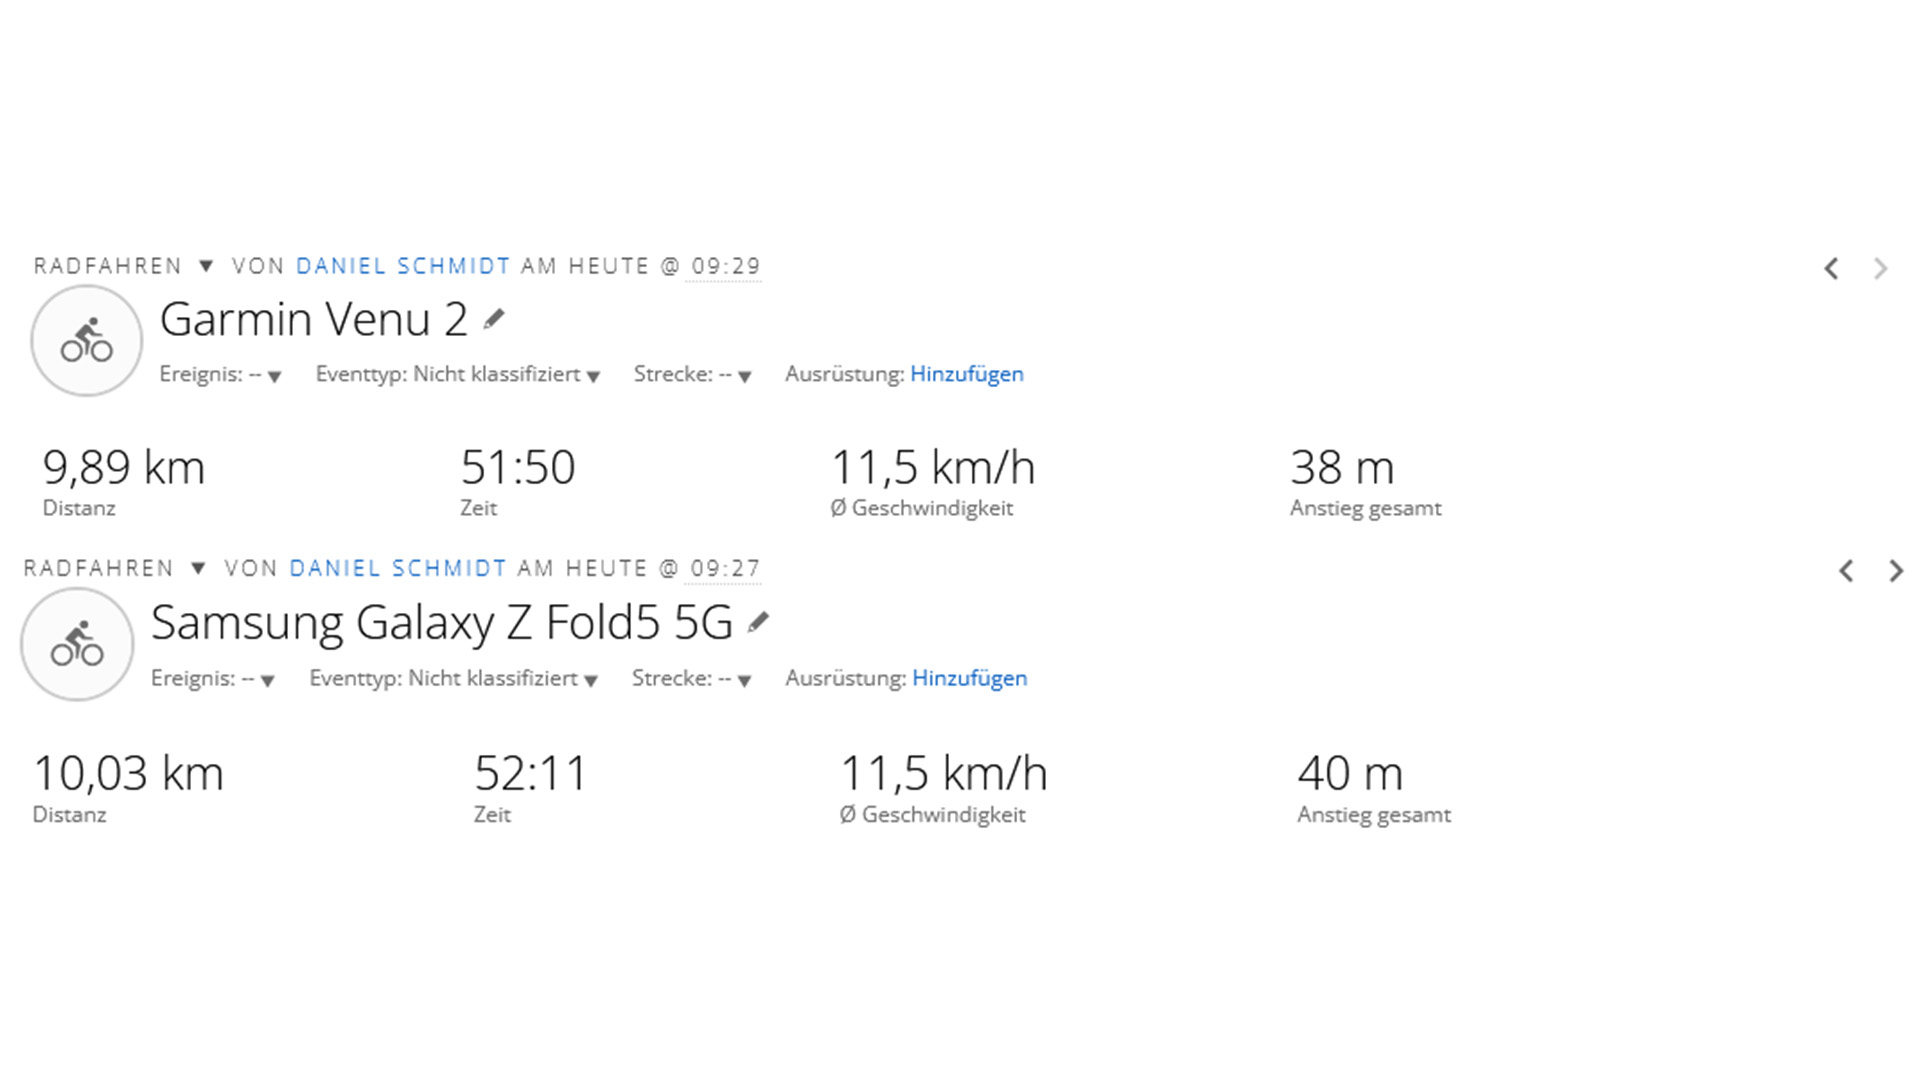Viewport: 1920px width, 1080px height.
Task: Click the 09:27 start time of Samsung activity
Action: [x=725, y=569]
